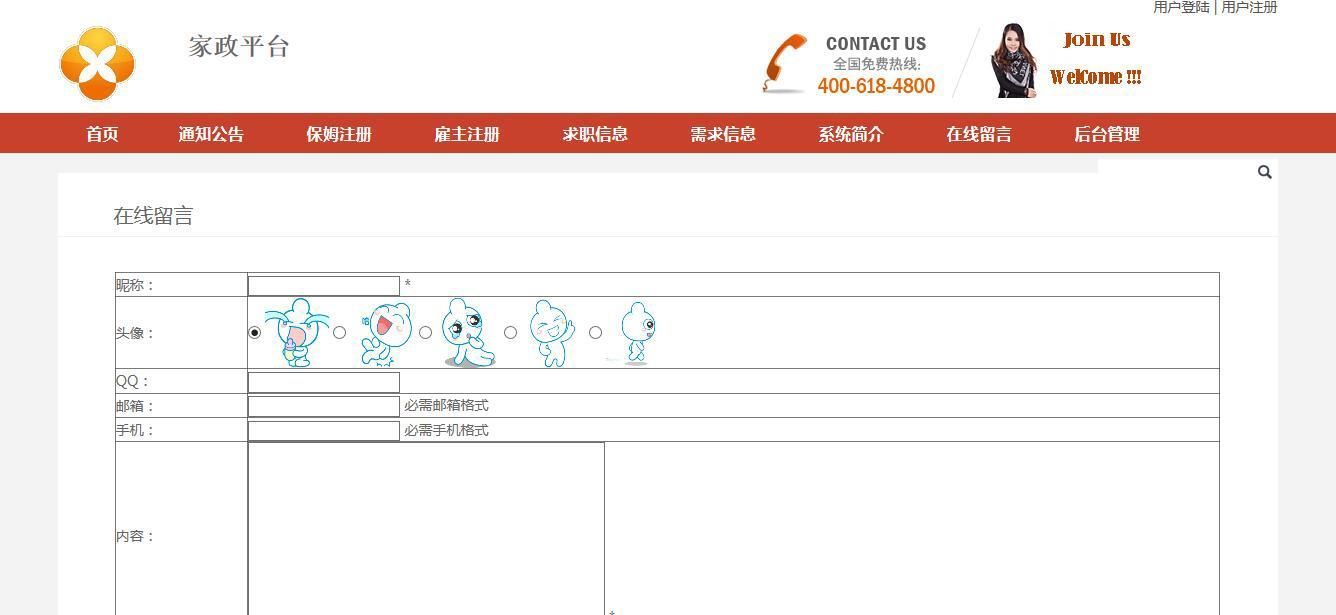Image resolution: width=1336 pixels, height=615 pixels.
Task: Open the 系统简介 menu item
Action: 851,134
